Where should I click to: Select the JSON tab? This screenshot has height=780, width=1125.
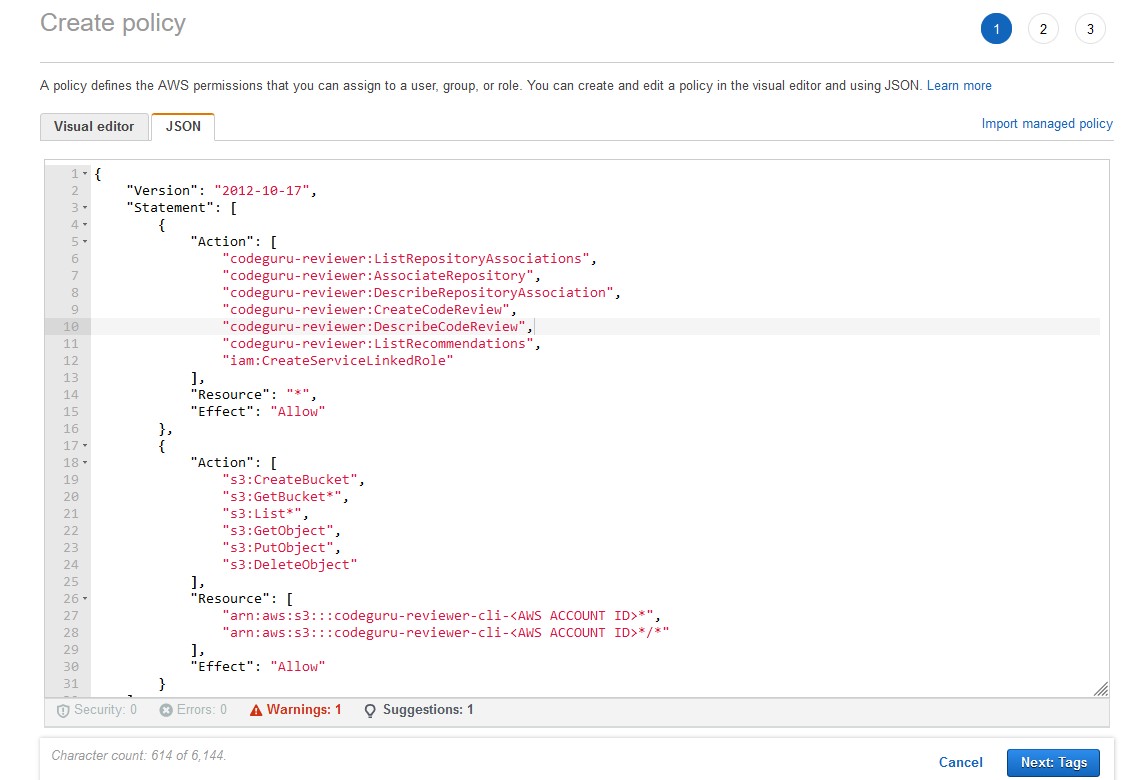tap(183, 127)
